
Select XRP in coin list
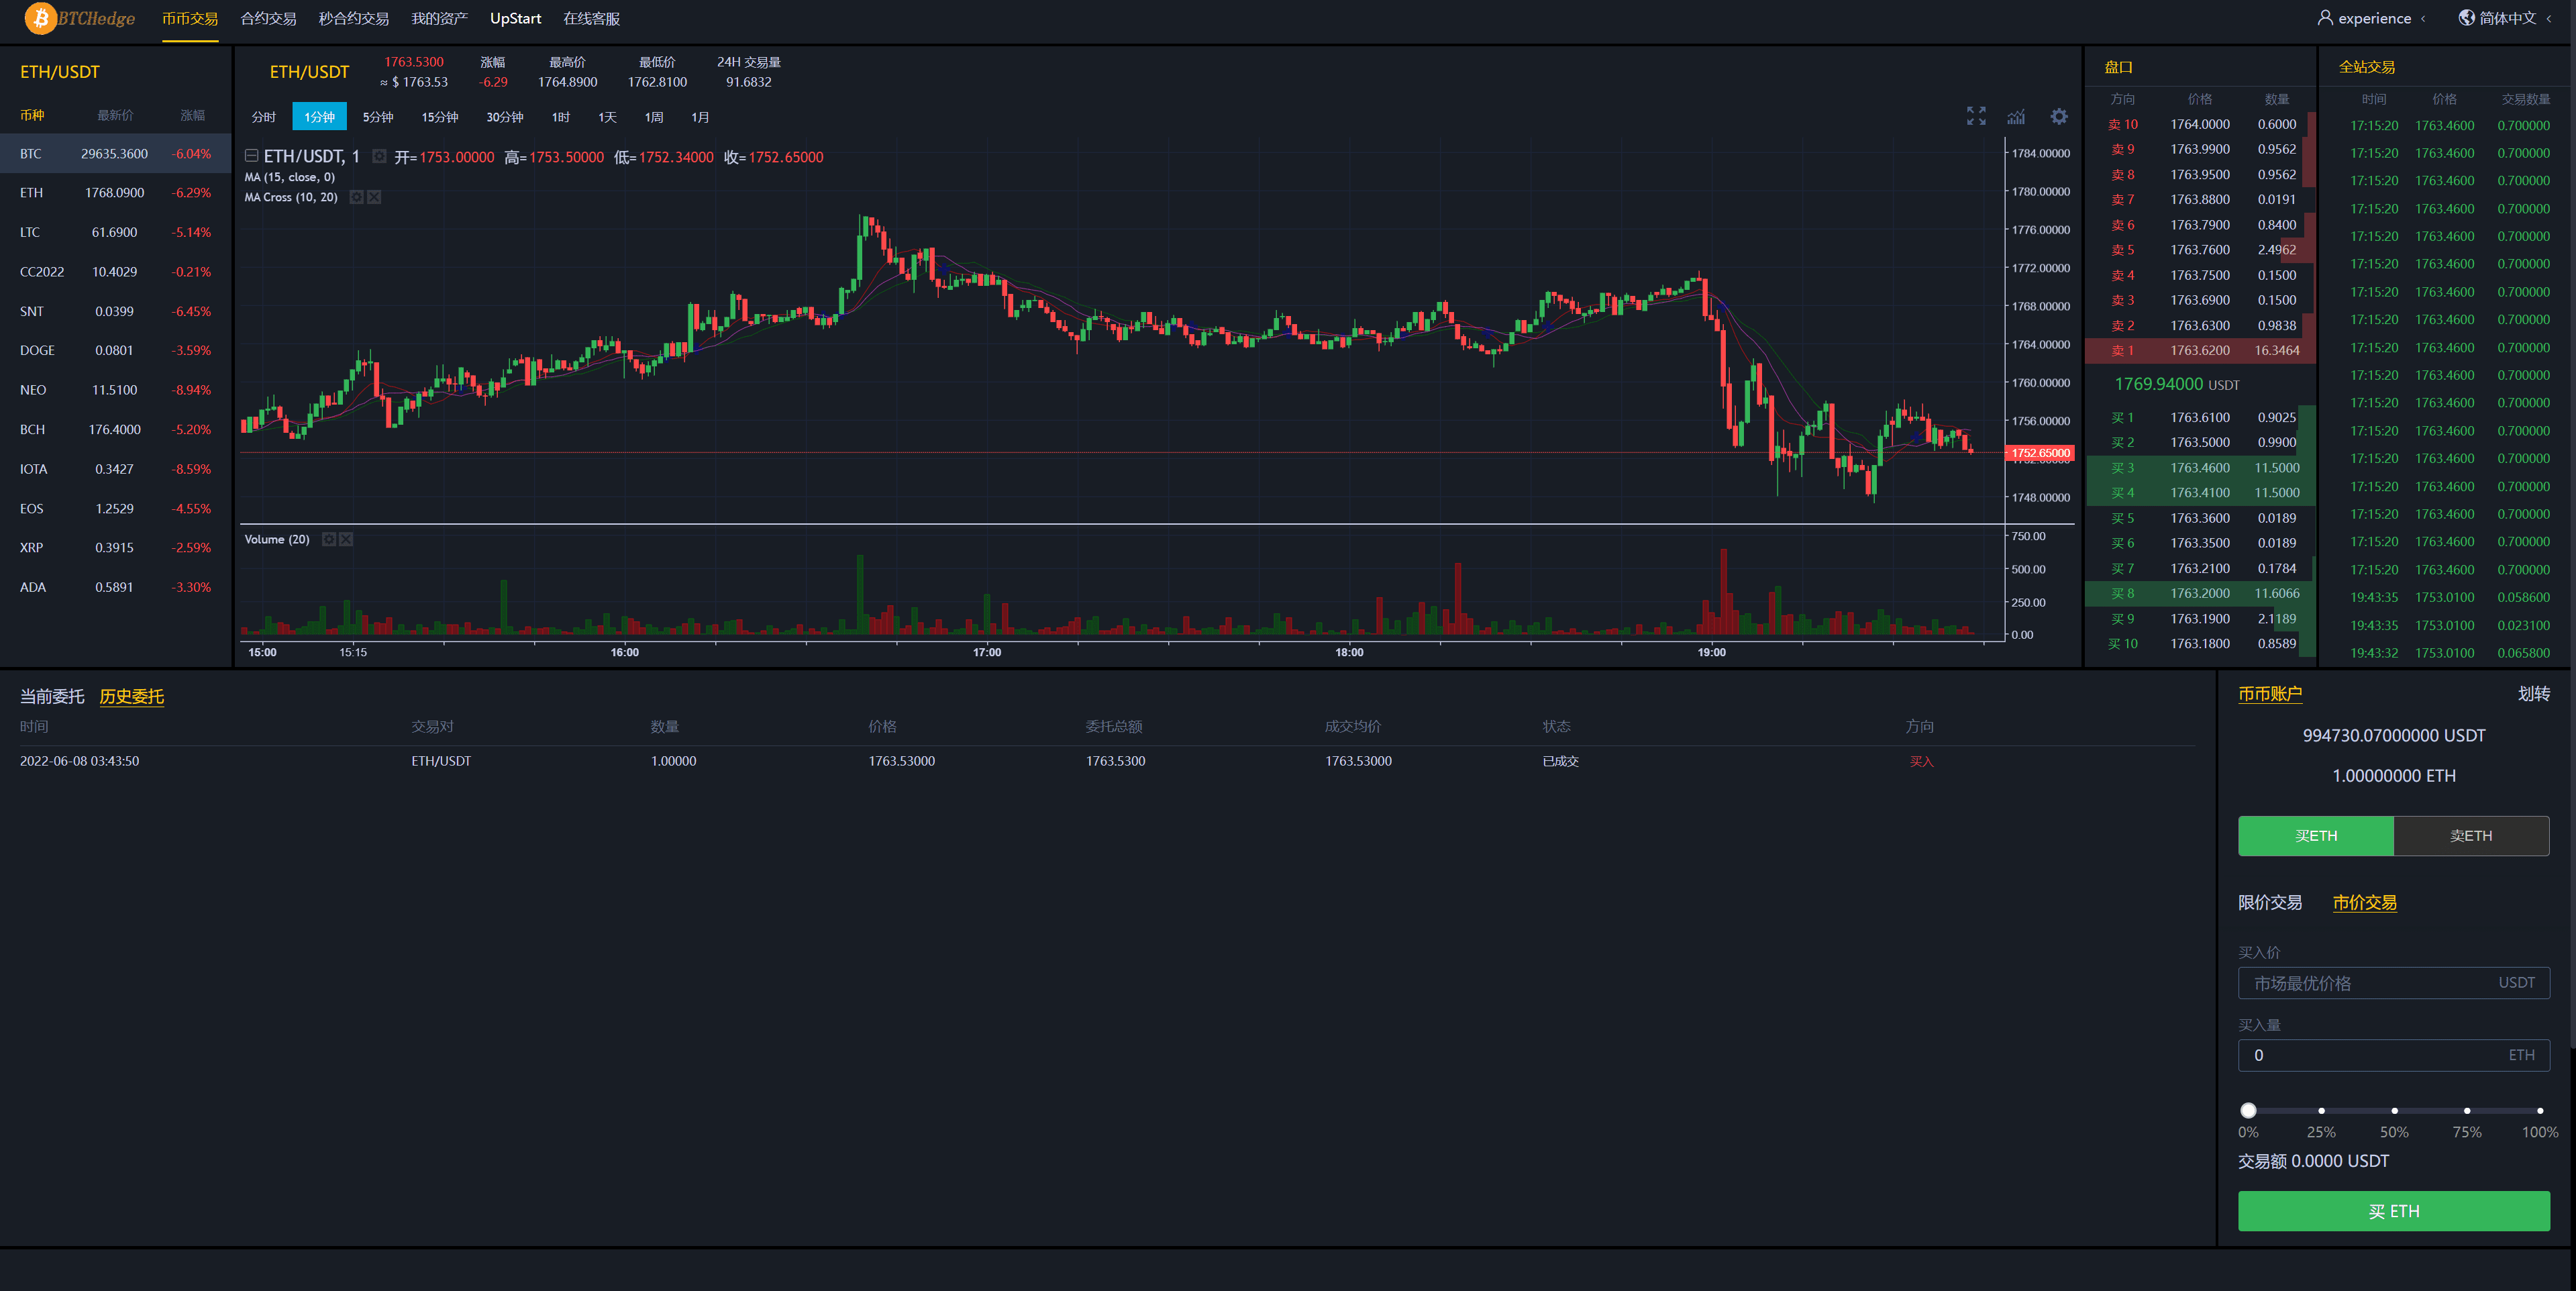116,548
